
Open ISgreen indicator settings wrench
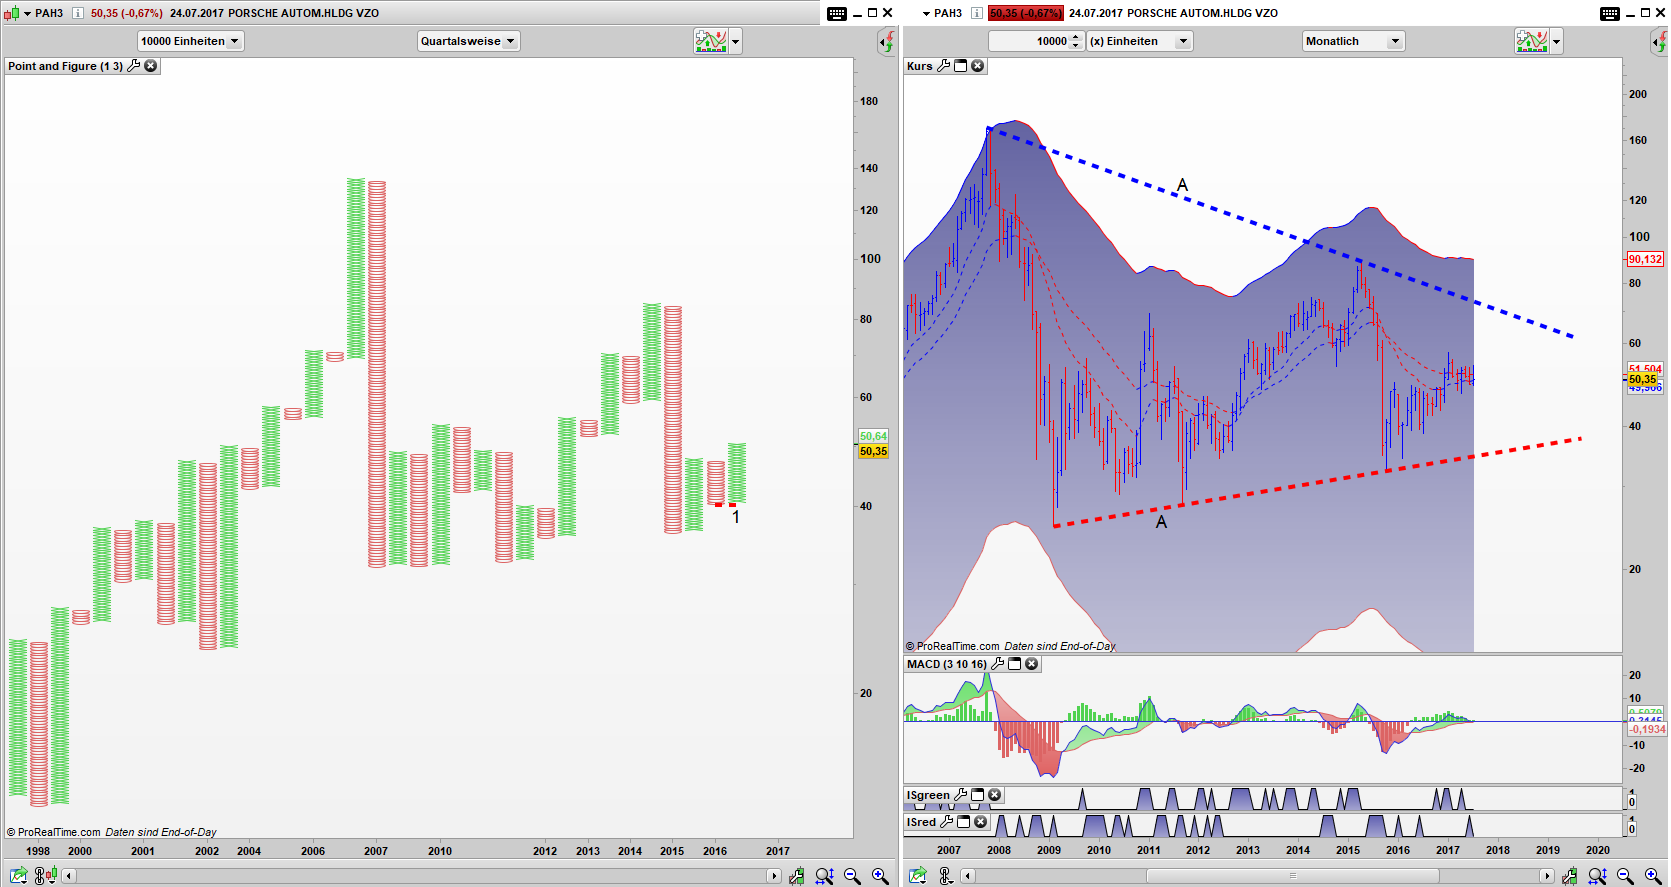point(961,795)
